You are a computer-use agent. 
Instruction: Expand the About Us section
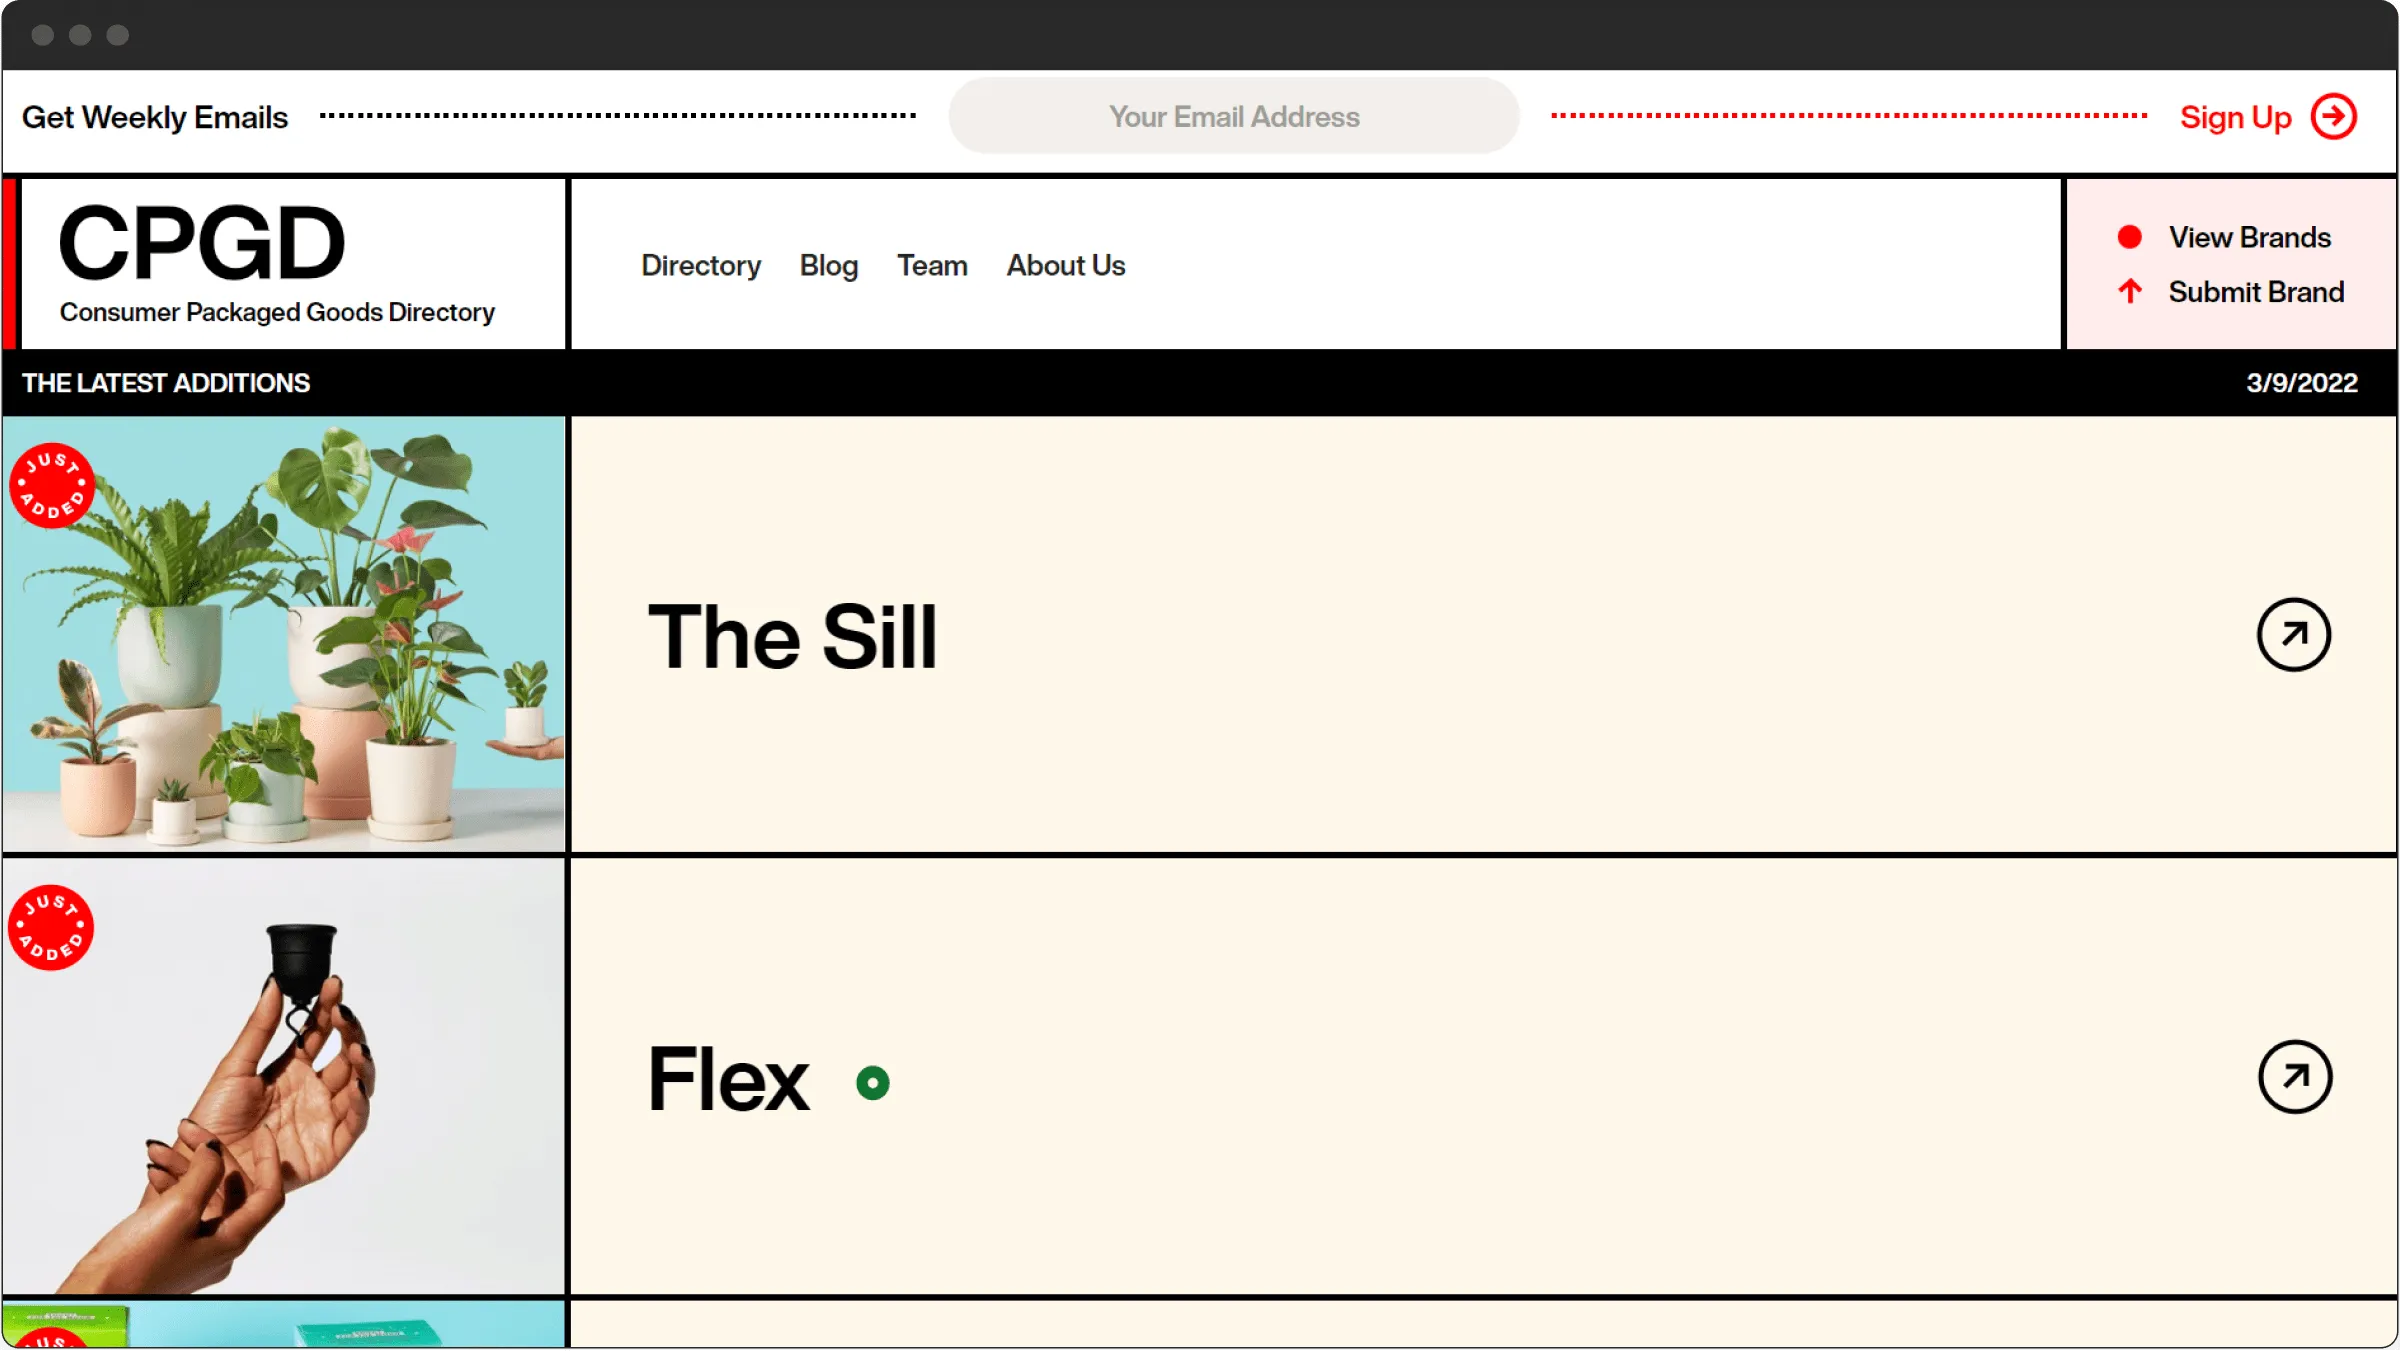[x=1065, y=265]
